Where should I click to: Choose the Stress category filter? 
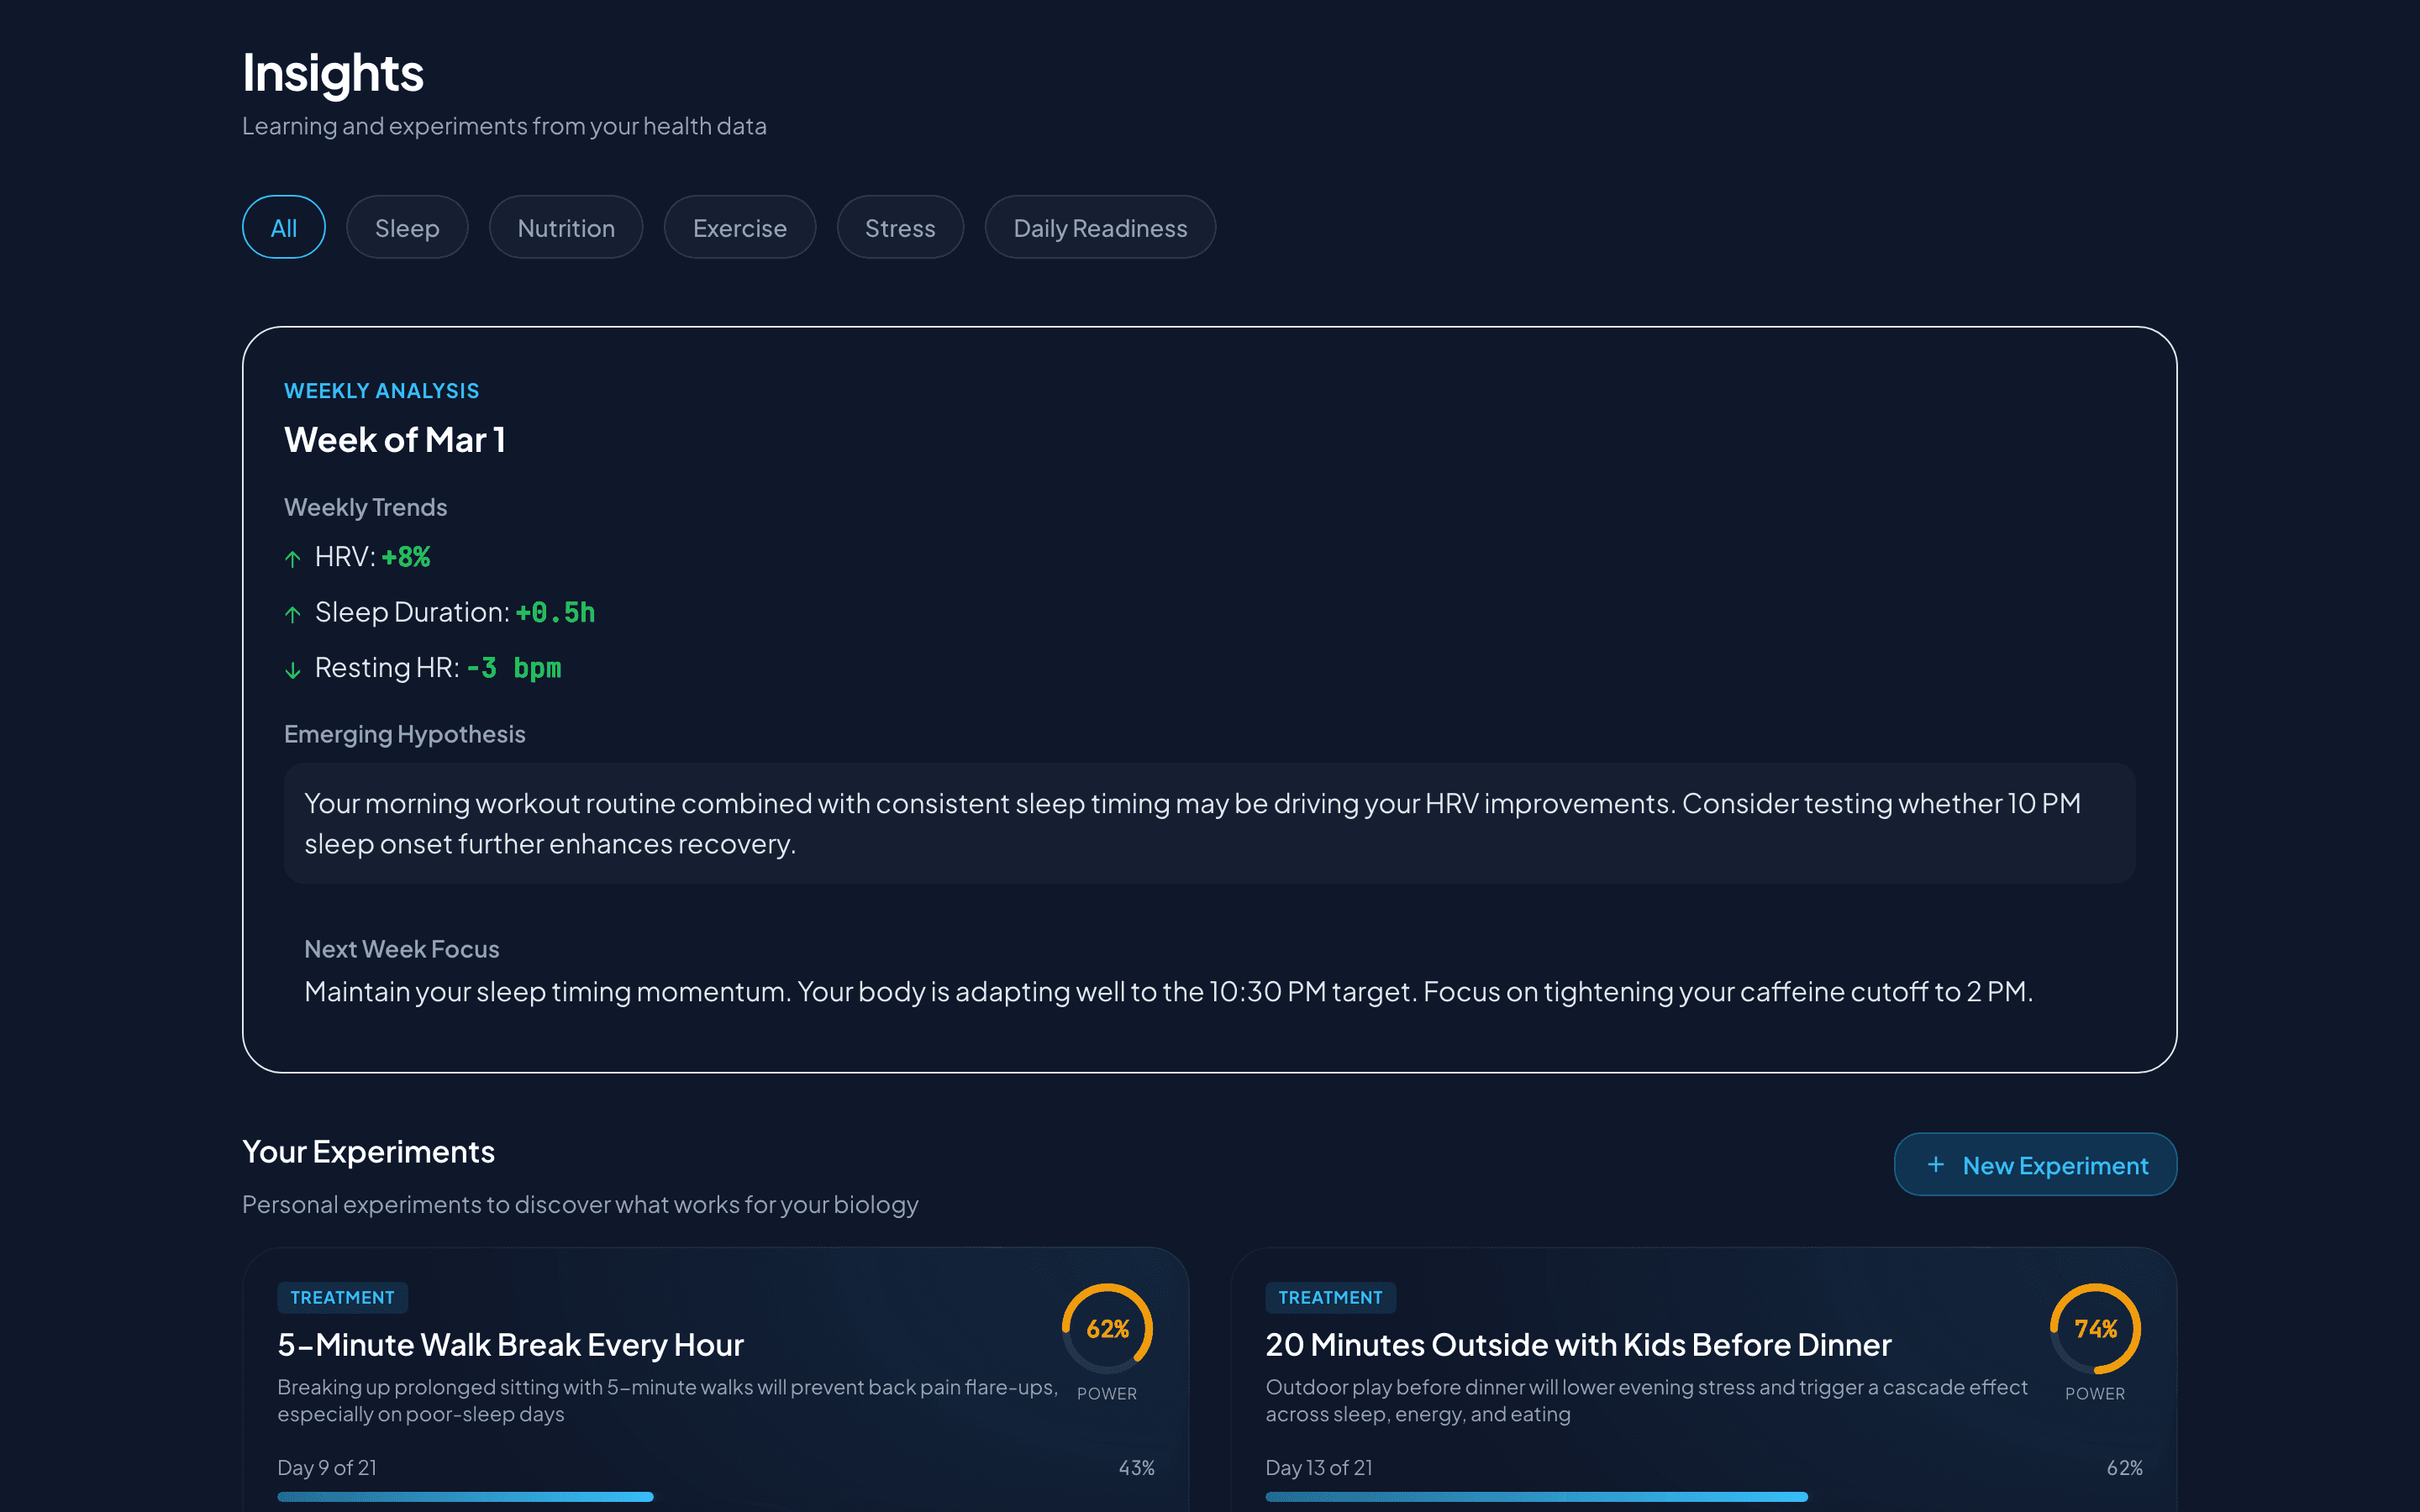tap(900, 228)
